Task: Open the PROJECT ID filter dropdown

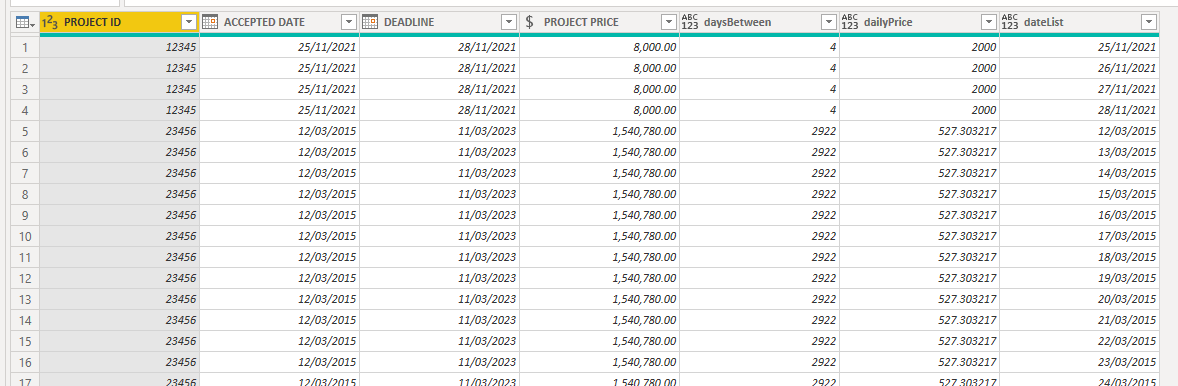Action: pyautogui.click(x=189, y=23)
